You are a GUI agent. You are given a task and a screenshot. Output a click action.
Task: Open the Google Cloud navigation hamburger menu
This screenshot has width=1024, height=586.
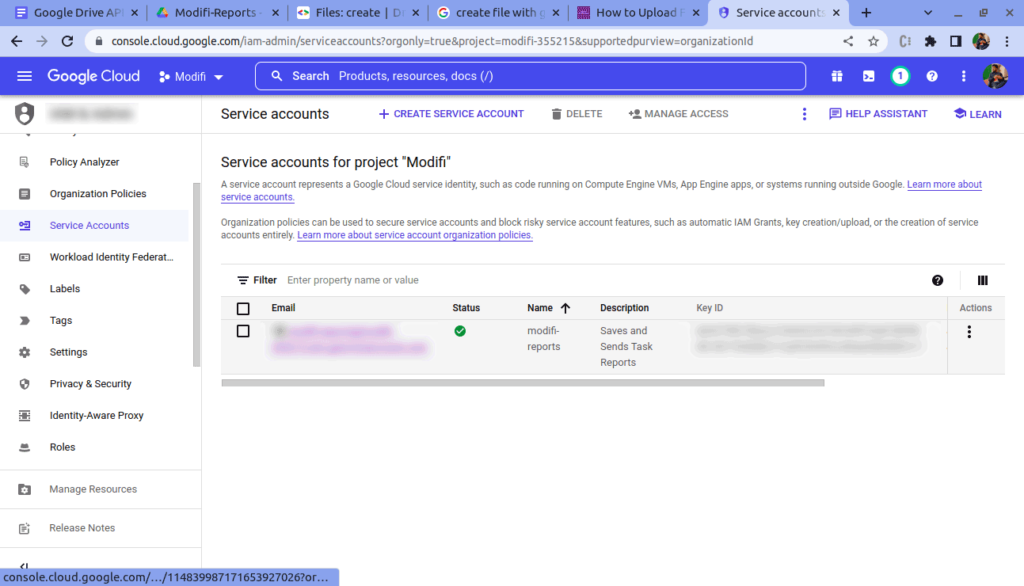click(25, 76)
